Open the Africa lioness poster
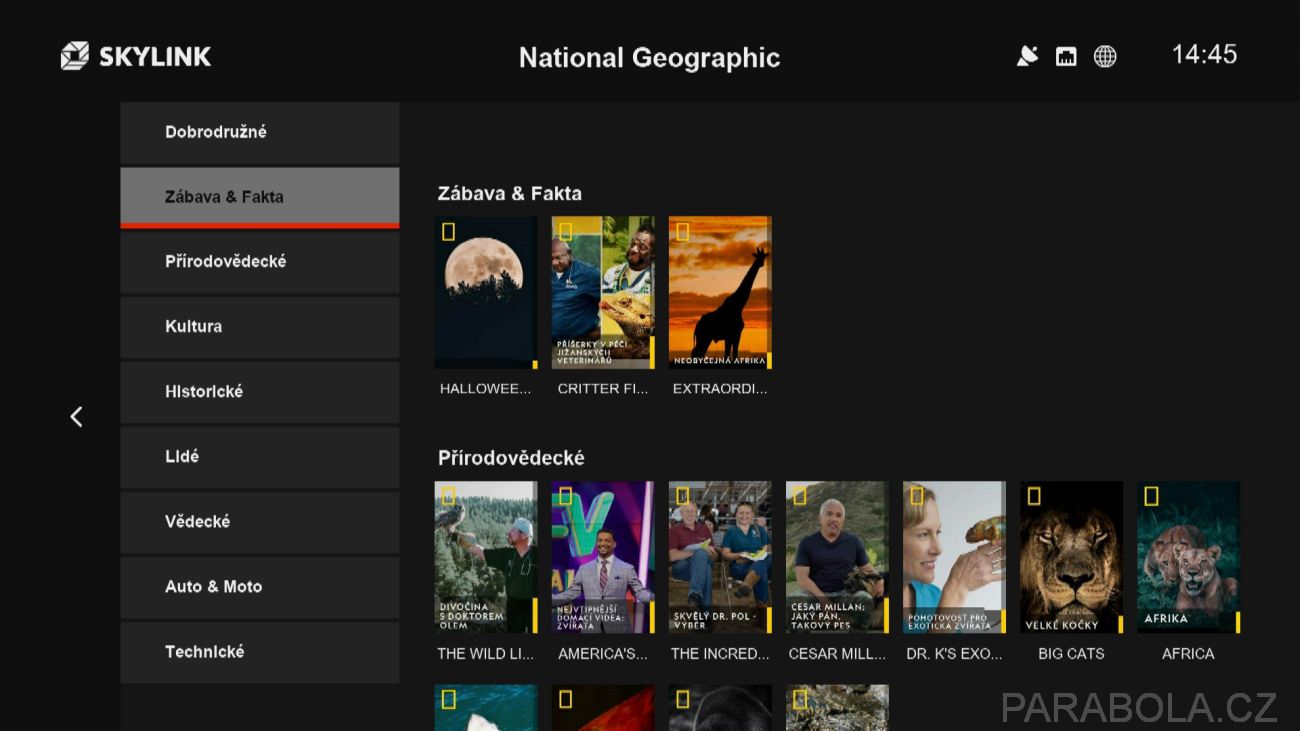 [1188, 557]
